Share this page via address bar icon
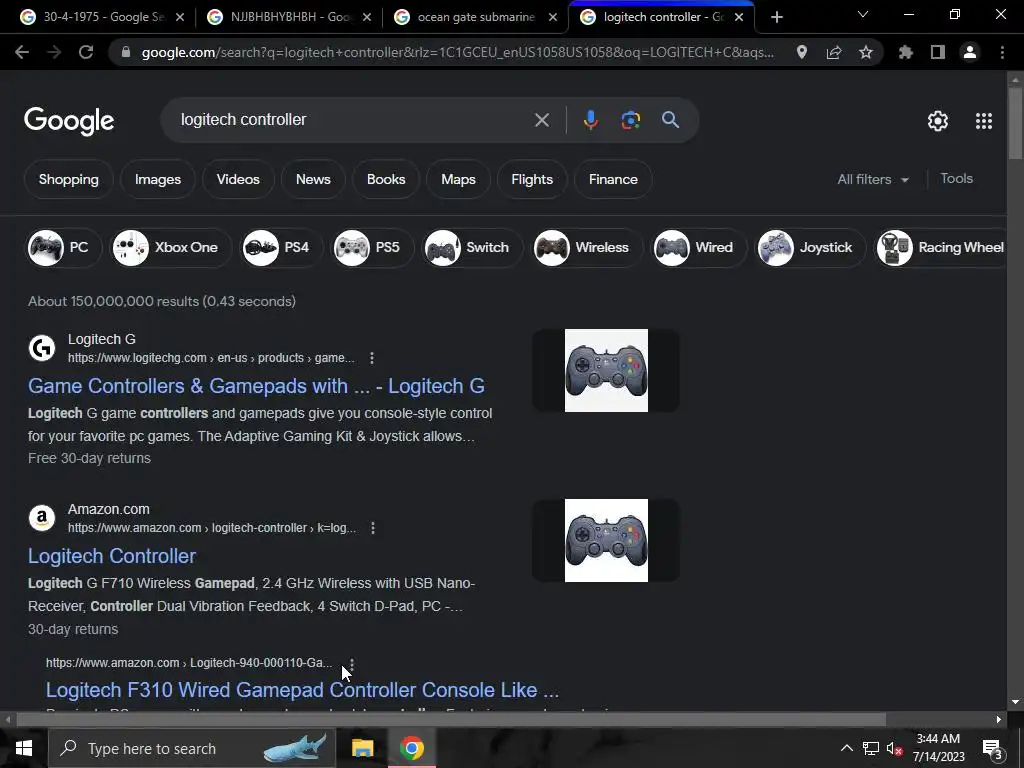Image resolution: width=1024 pixels, height=768 pixels. click(x=833, y=52)
